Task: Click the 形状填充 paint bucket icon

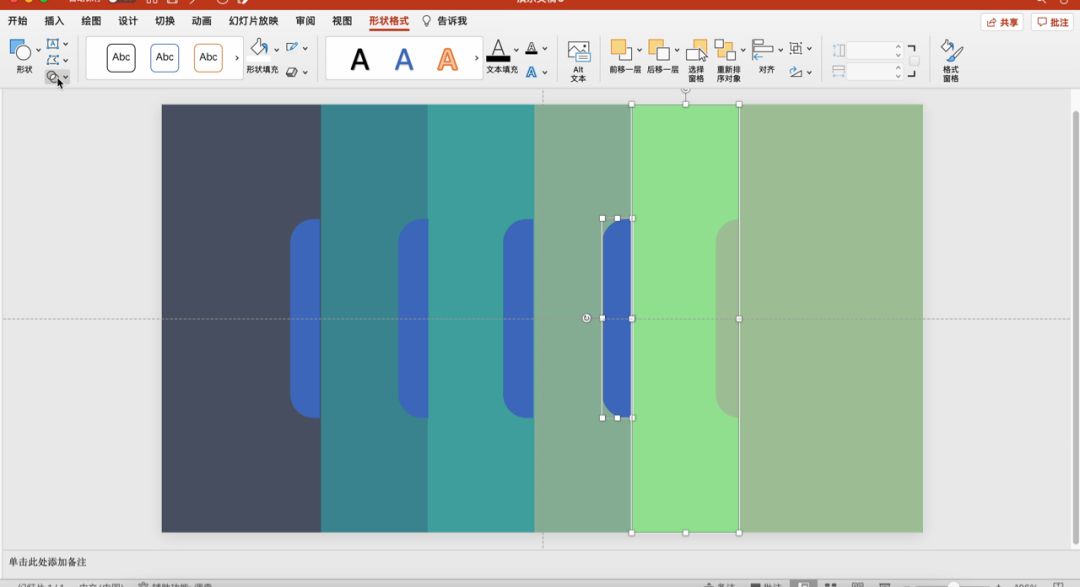Action: click(x=259, y=48)
